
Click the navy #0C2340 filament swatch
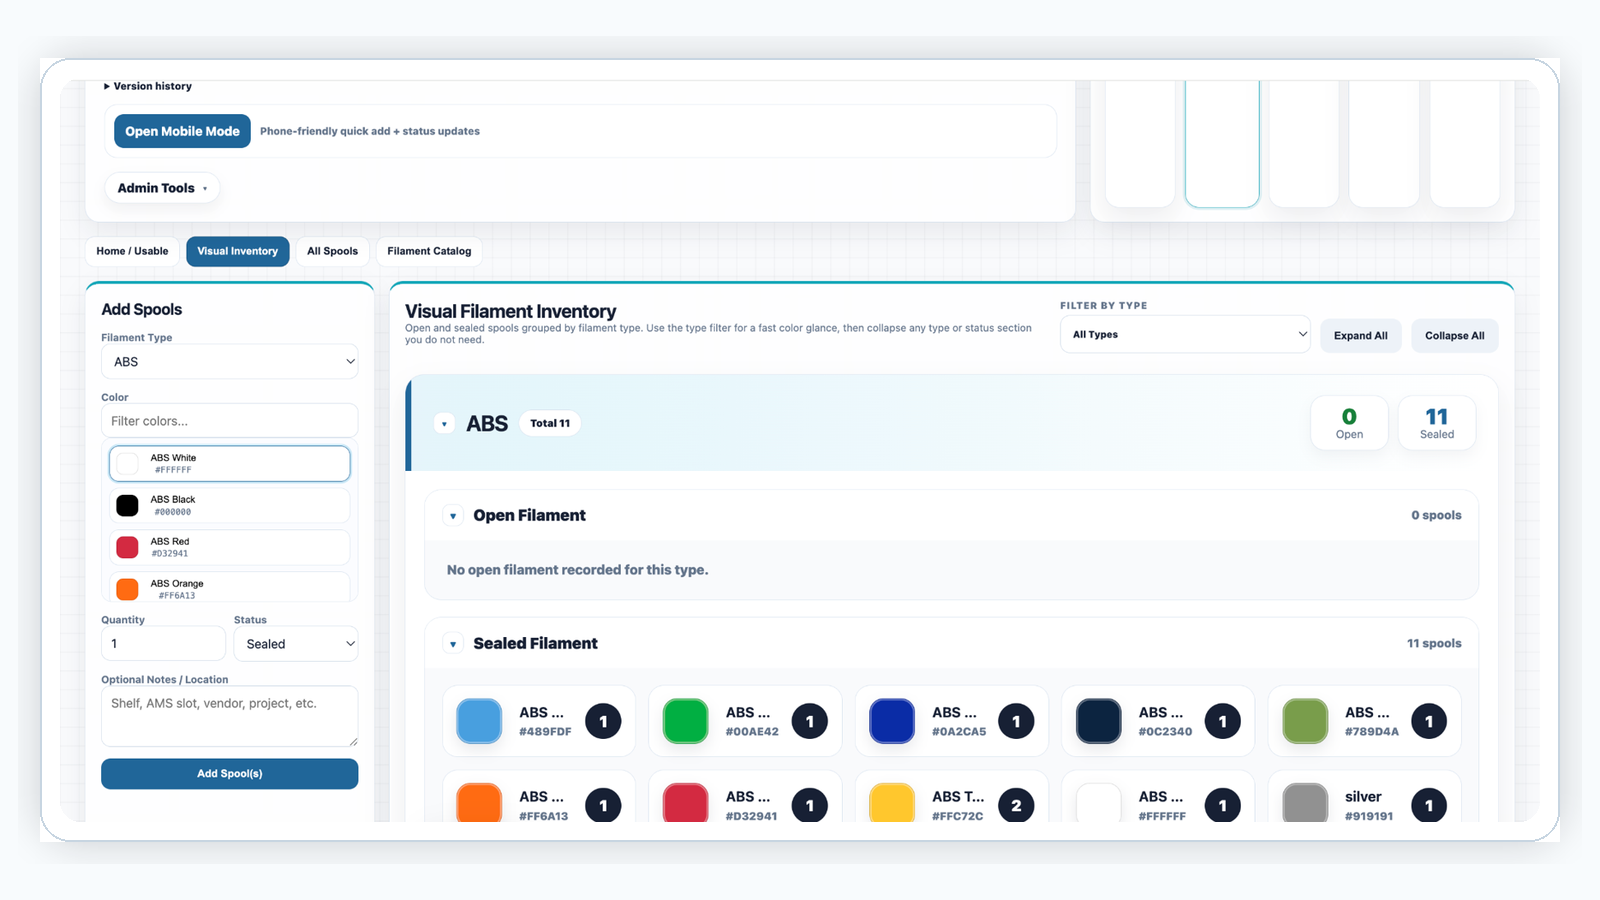[x=1099, y=721]
